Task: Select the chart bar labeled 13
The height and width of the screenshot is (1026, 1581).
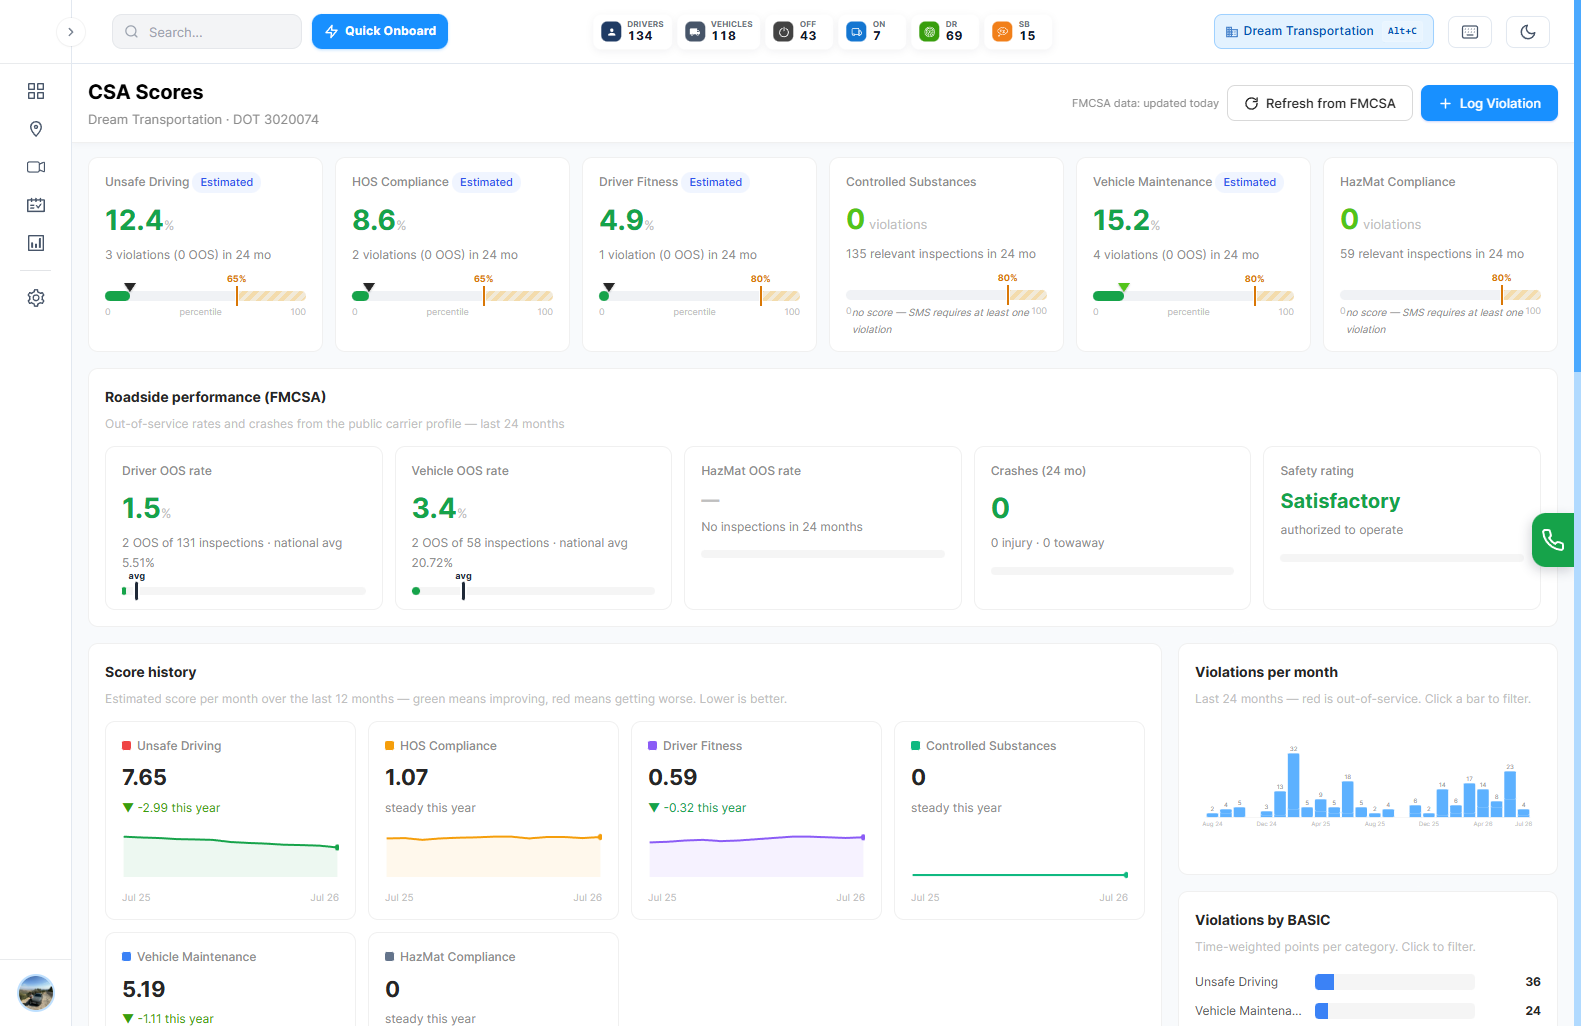Action: pos(1280,804)
